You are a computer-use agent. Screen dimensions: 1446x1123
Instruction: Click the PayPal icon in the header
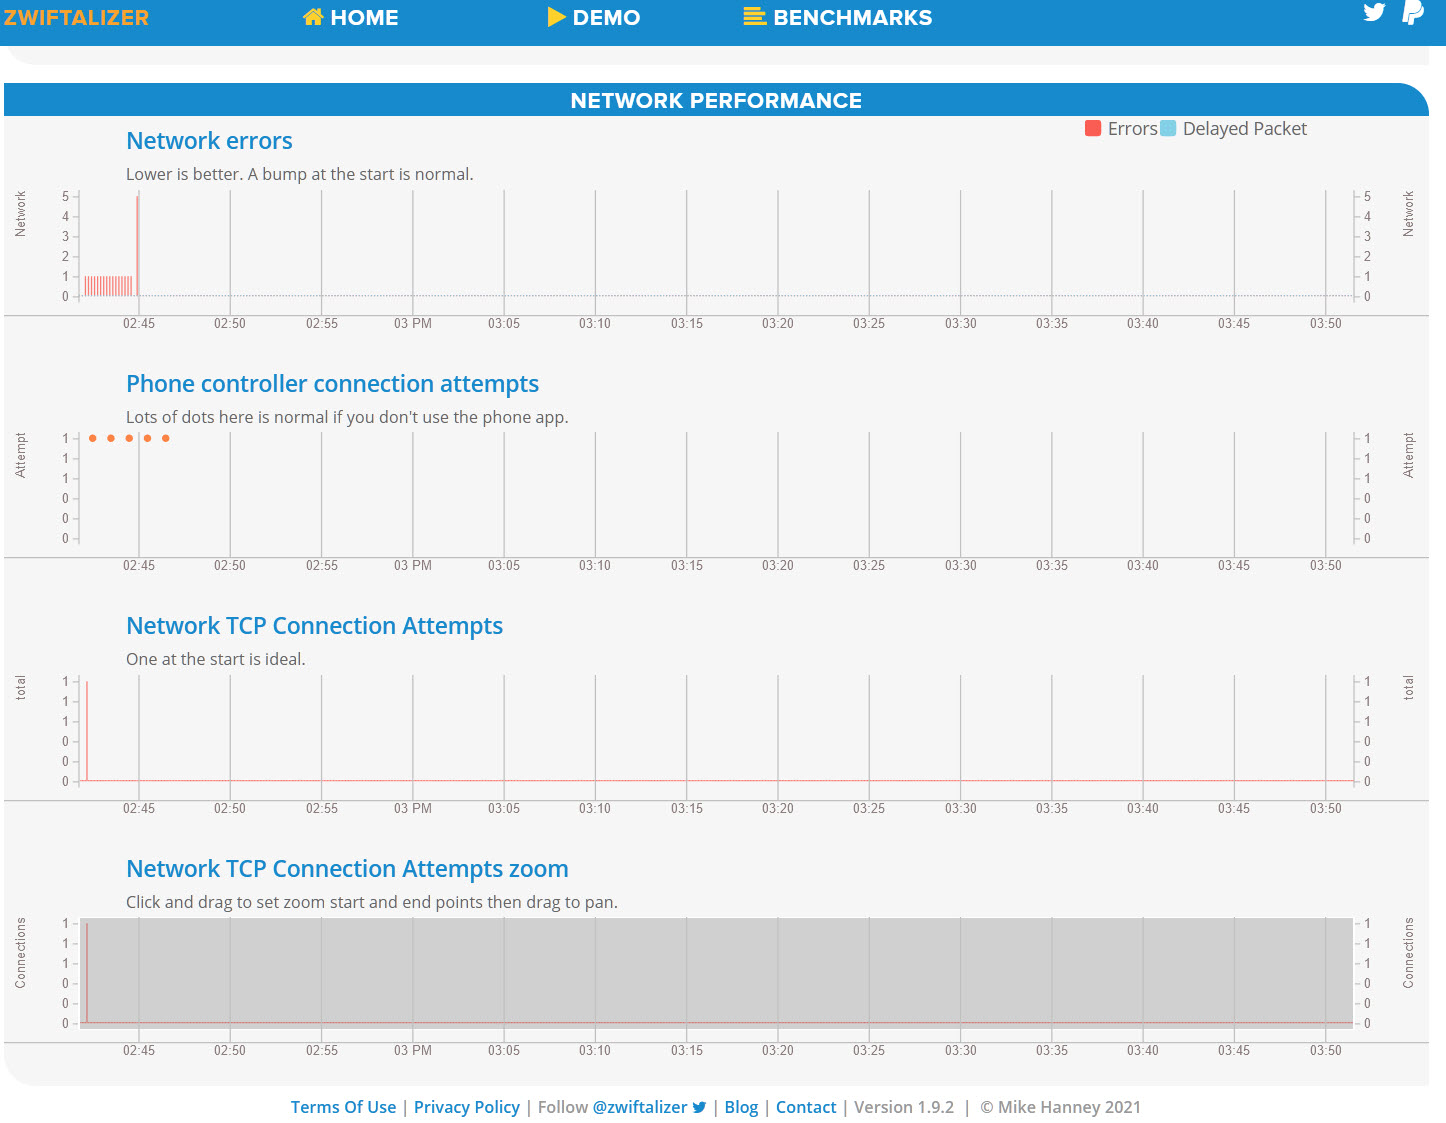coord(1412,12)
